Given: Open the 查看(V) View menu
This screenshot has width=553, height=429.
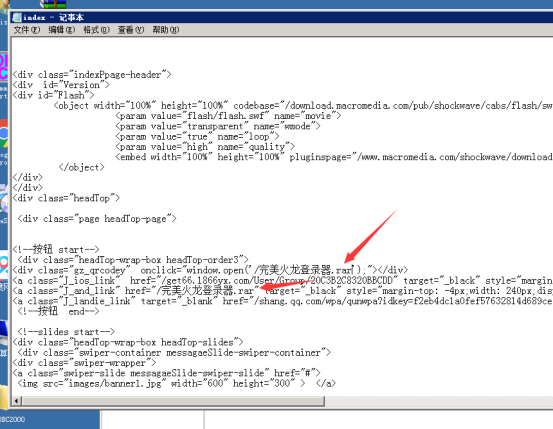Looking at the screenshot, I should [131, 30].
